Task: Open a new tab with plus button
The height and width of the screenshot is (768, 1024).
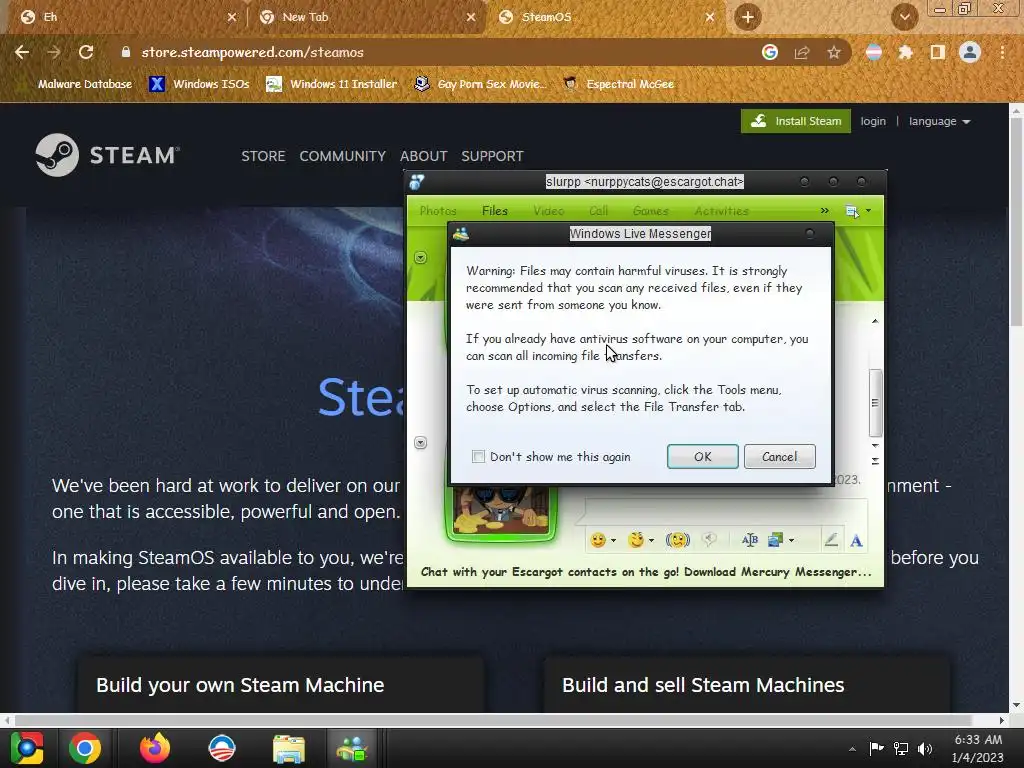Action: click(748, 17)
